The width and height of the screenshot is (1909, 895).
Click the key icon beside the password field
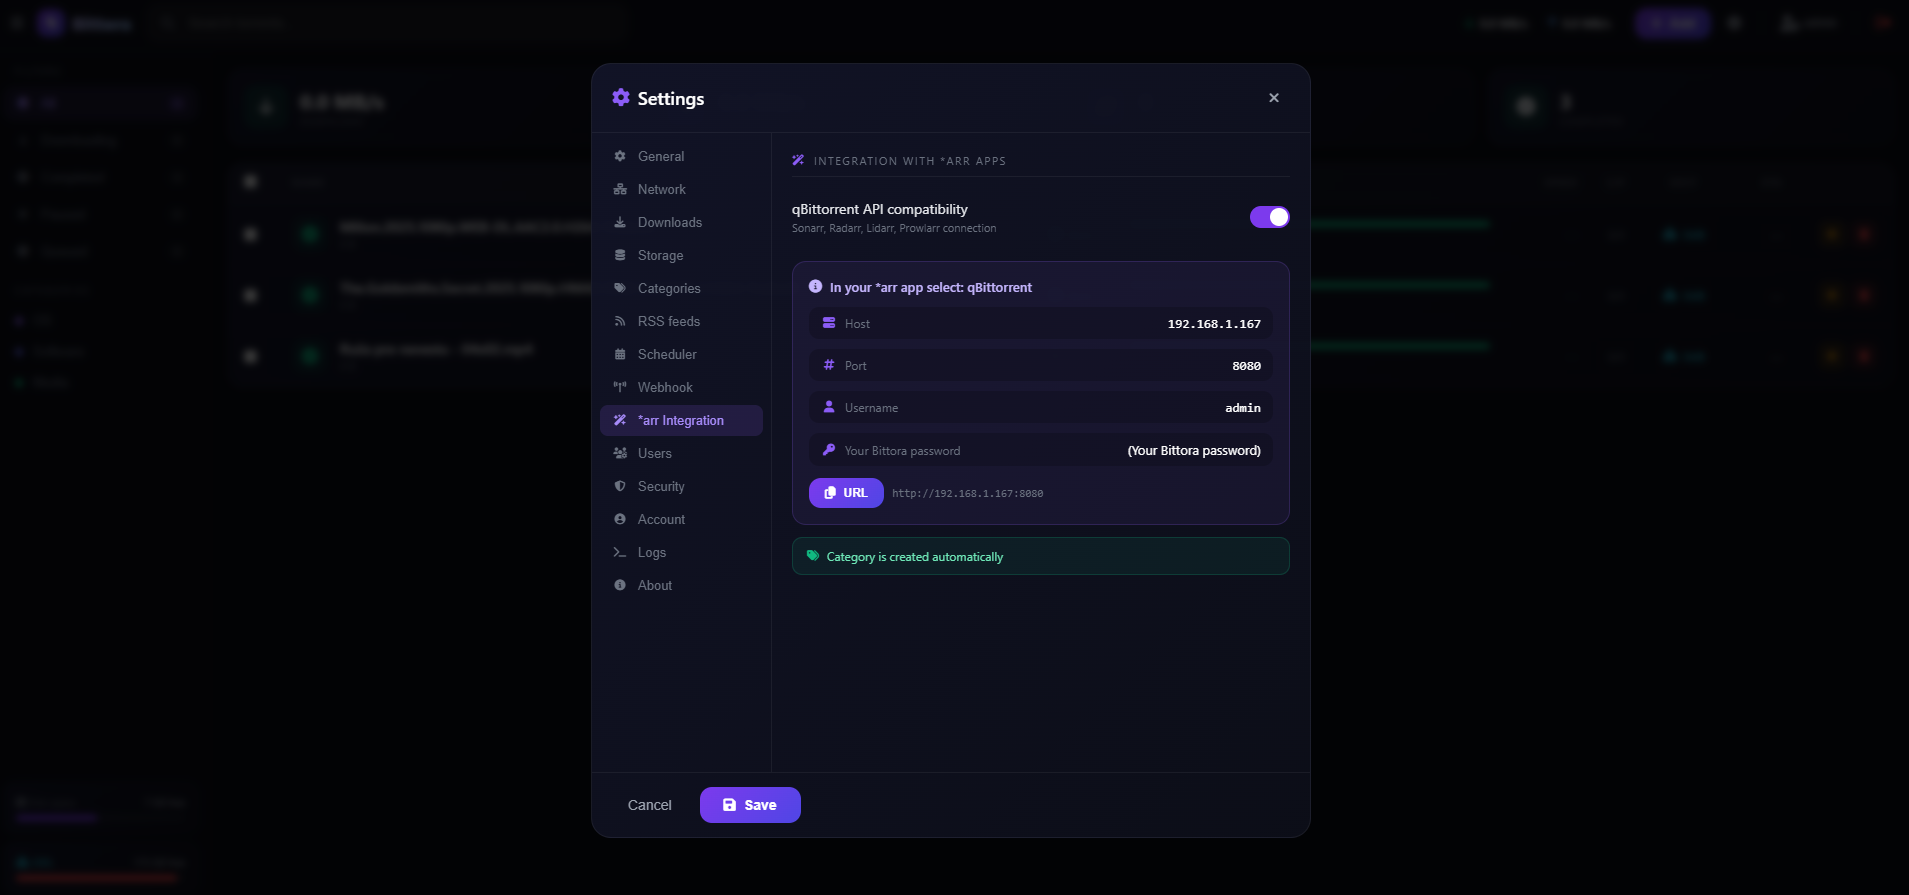tap(829, 449)
